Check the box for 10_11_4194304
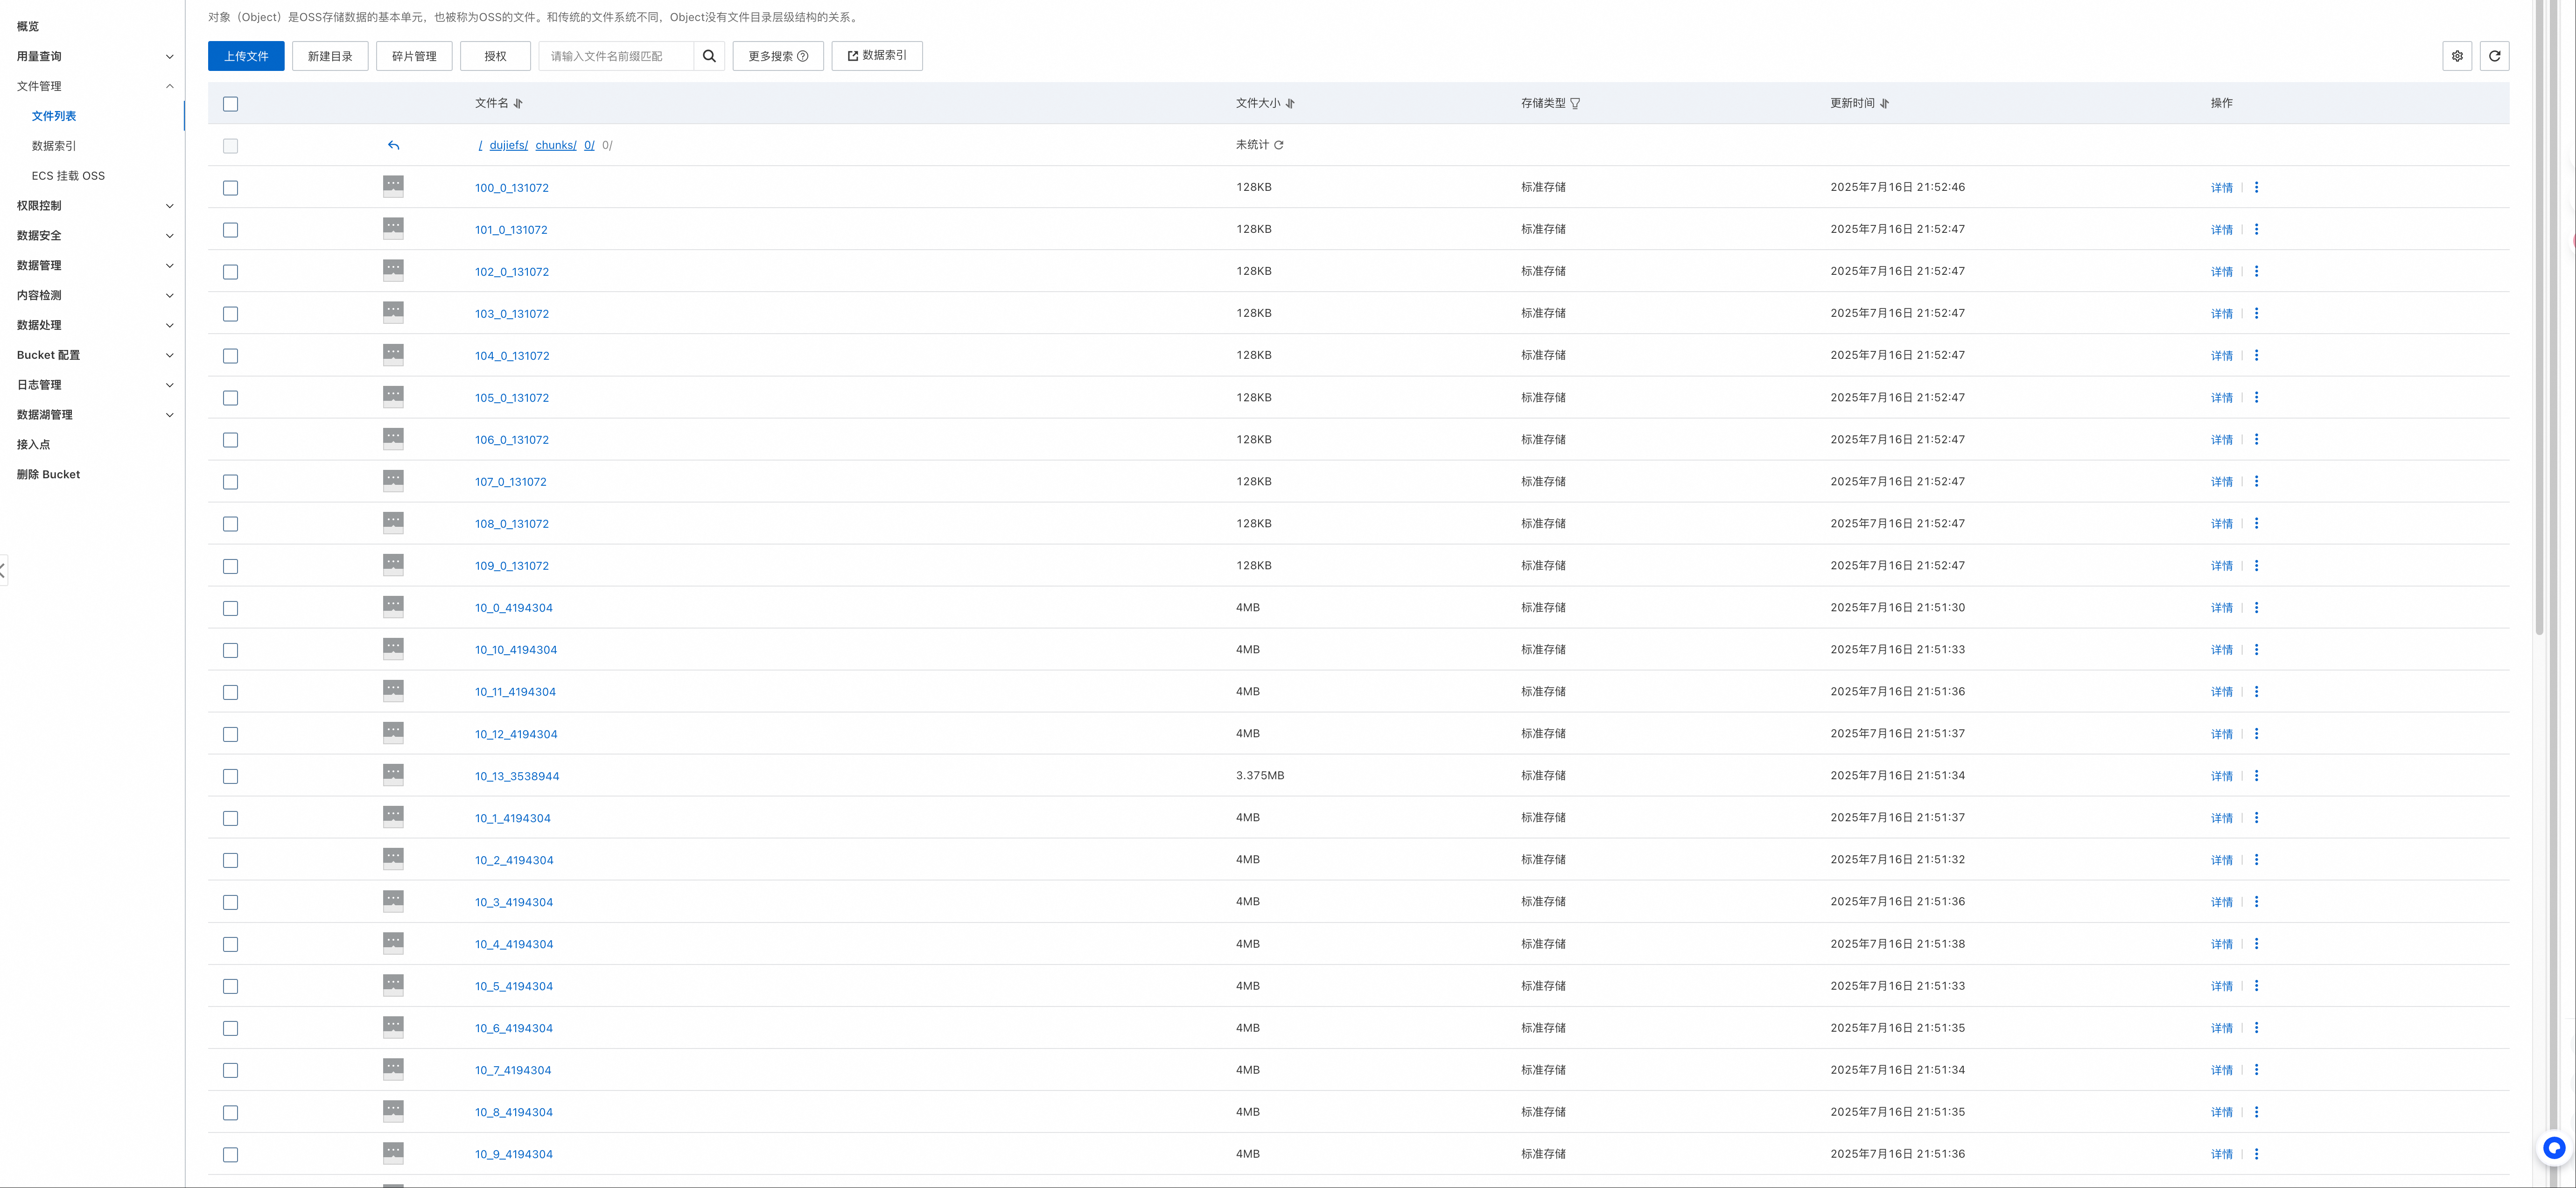 pos(231,692)
